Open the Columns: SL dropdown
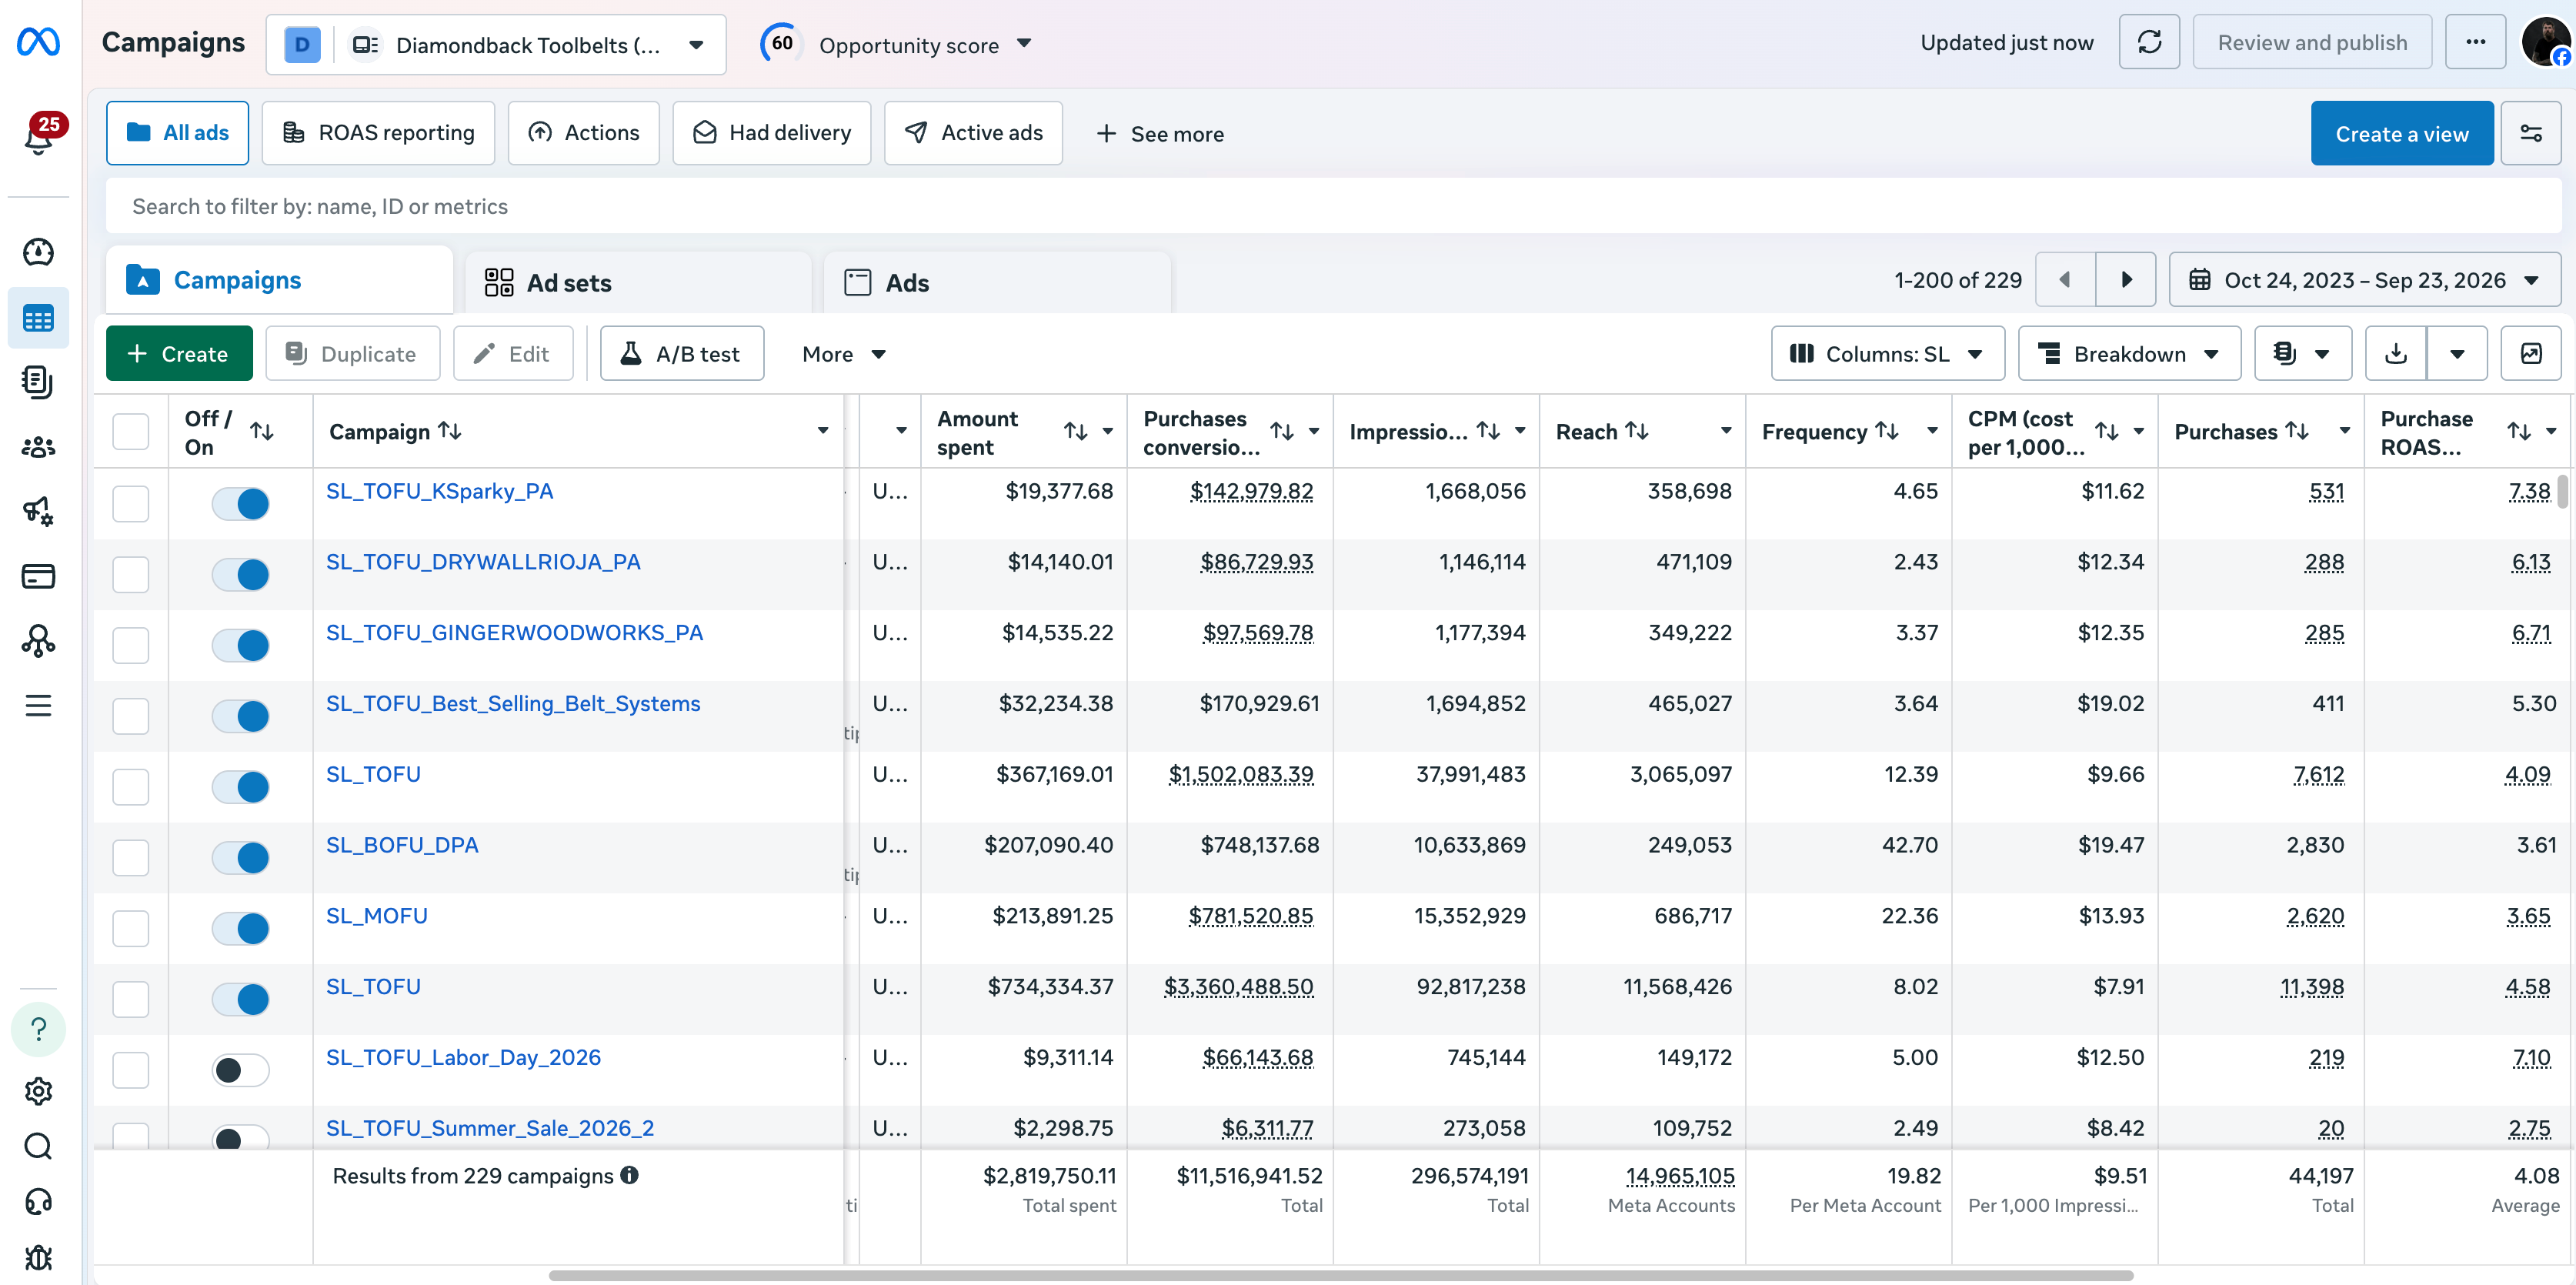Screen dimensions: 2576x1285 pyautogui.click(x=1887, y=353)
